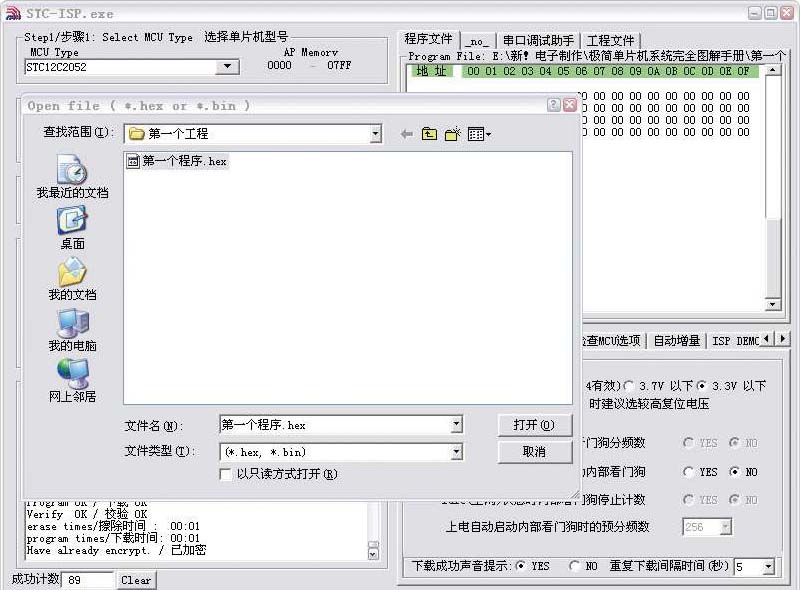Click the hex view scrollbar down arrow

(x=773, y=304)
